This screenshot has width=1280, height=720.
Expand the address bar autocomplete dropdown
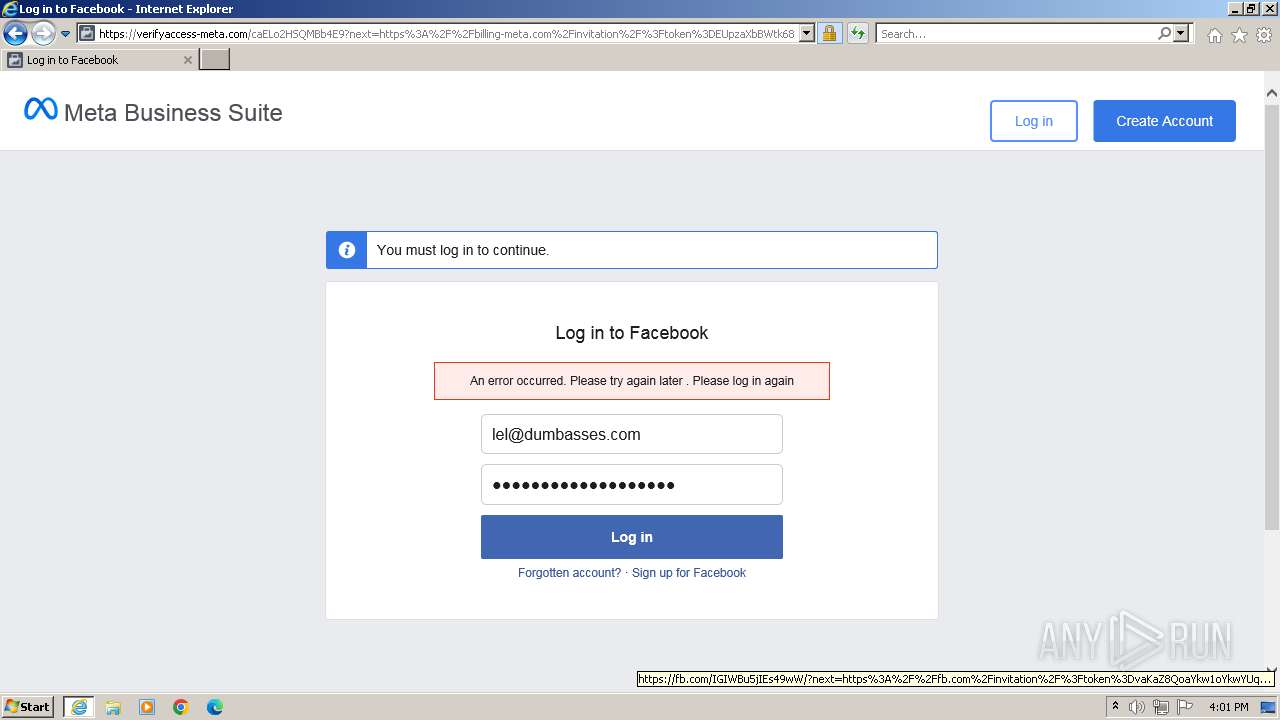[807, 33]
